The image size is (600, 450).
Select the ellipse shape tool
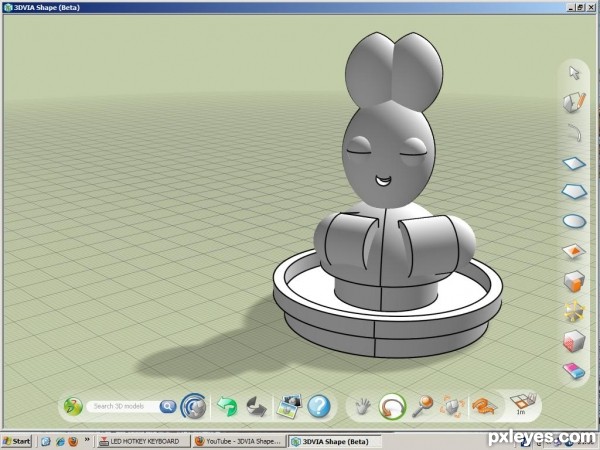[574, 221]
